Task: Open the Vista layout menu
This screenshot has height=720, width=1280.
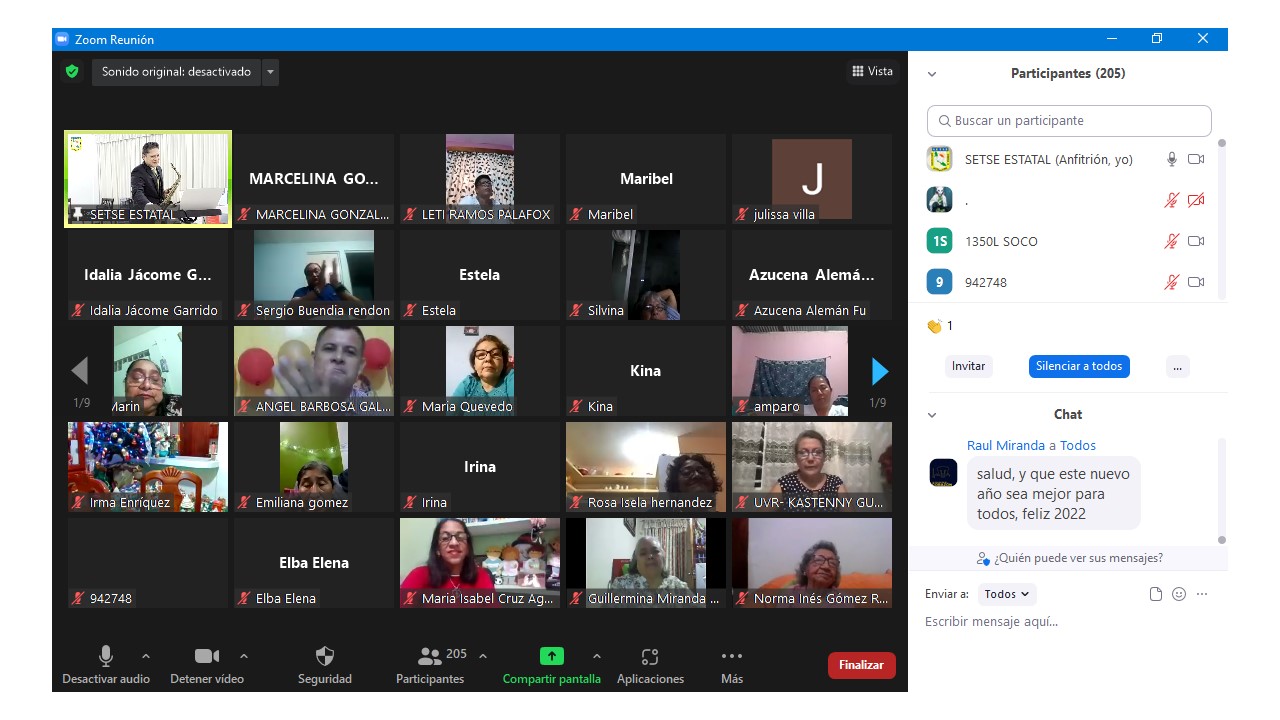Action: point(872,71)
